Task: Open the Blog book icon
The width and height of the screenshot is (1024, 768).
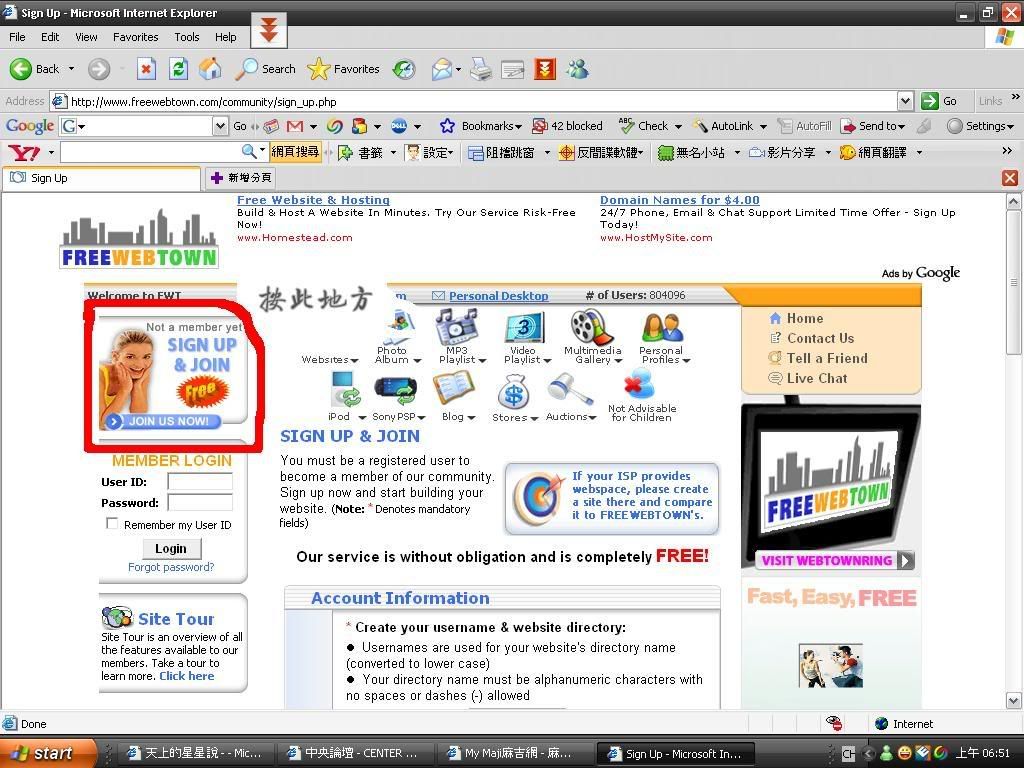Action: (x=453, y=388)
